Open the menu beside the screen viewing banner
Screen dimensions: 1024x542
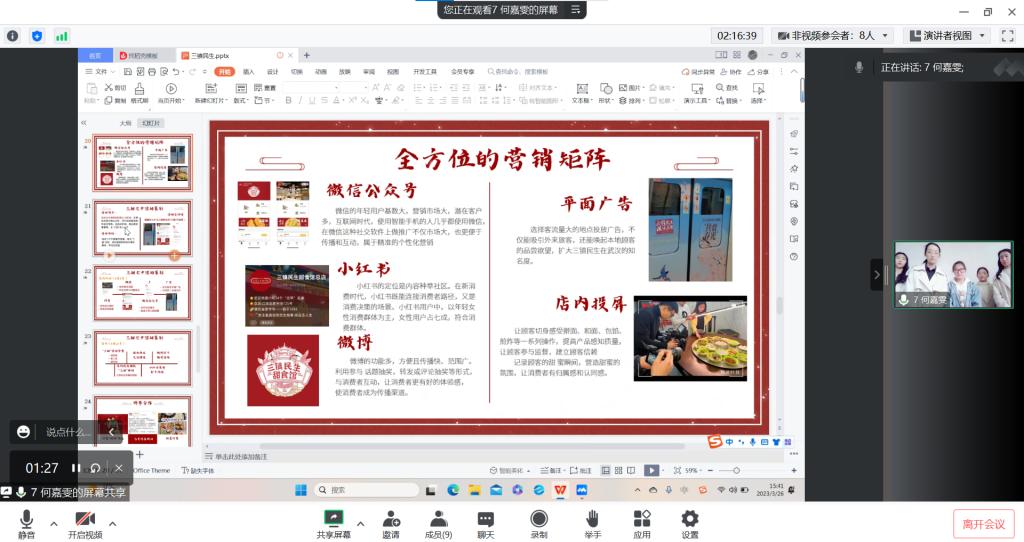point(575,9)
